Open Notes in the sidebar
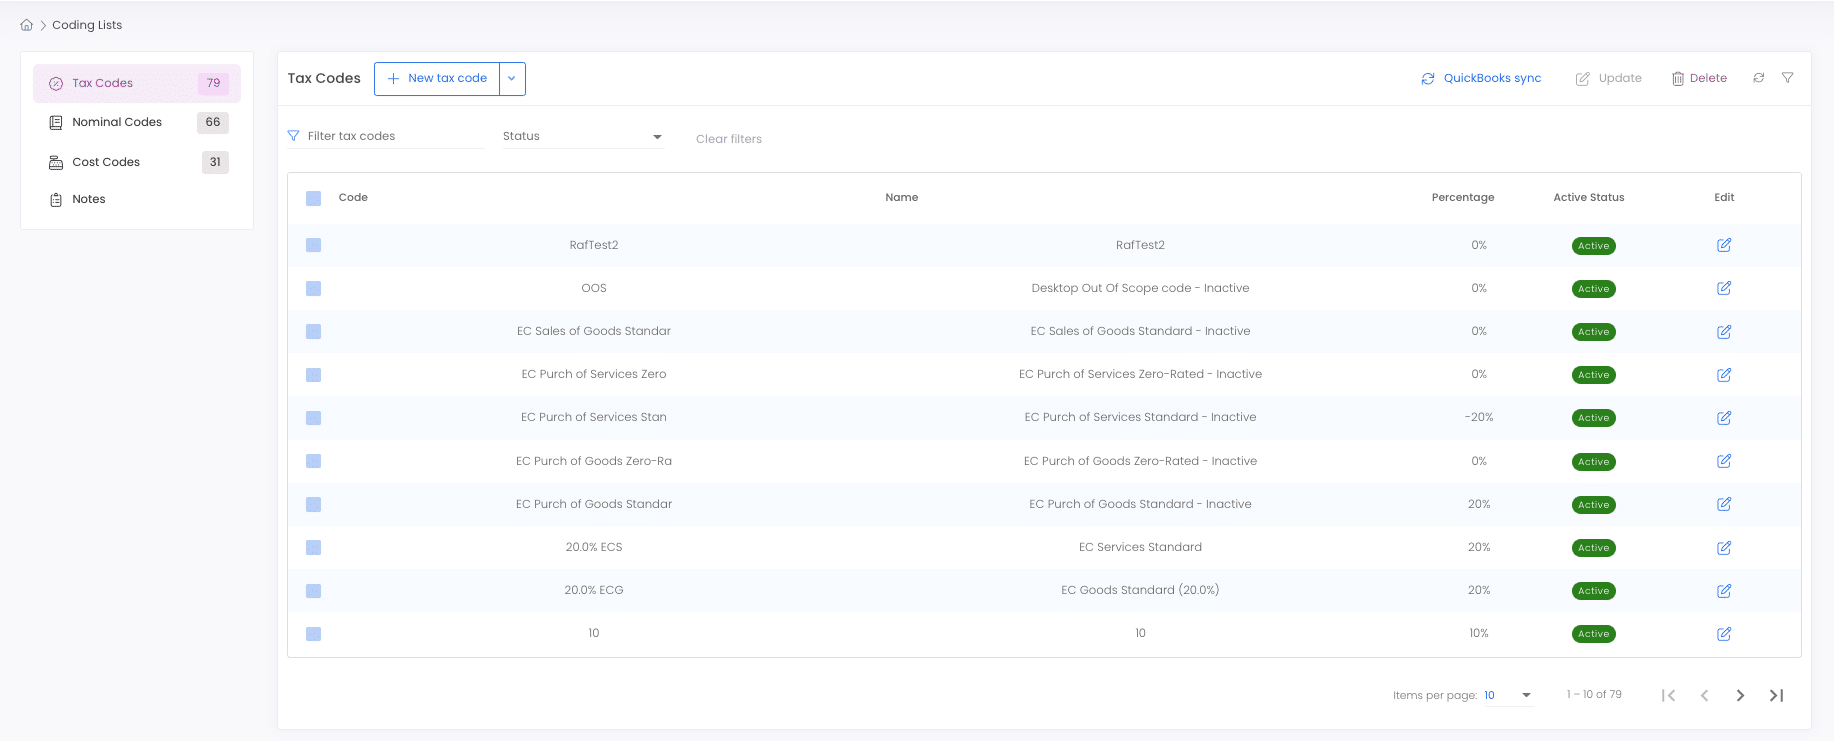 pyautogui.click(x=137, y=199)
